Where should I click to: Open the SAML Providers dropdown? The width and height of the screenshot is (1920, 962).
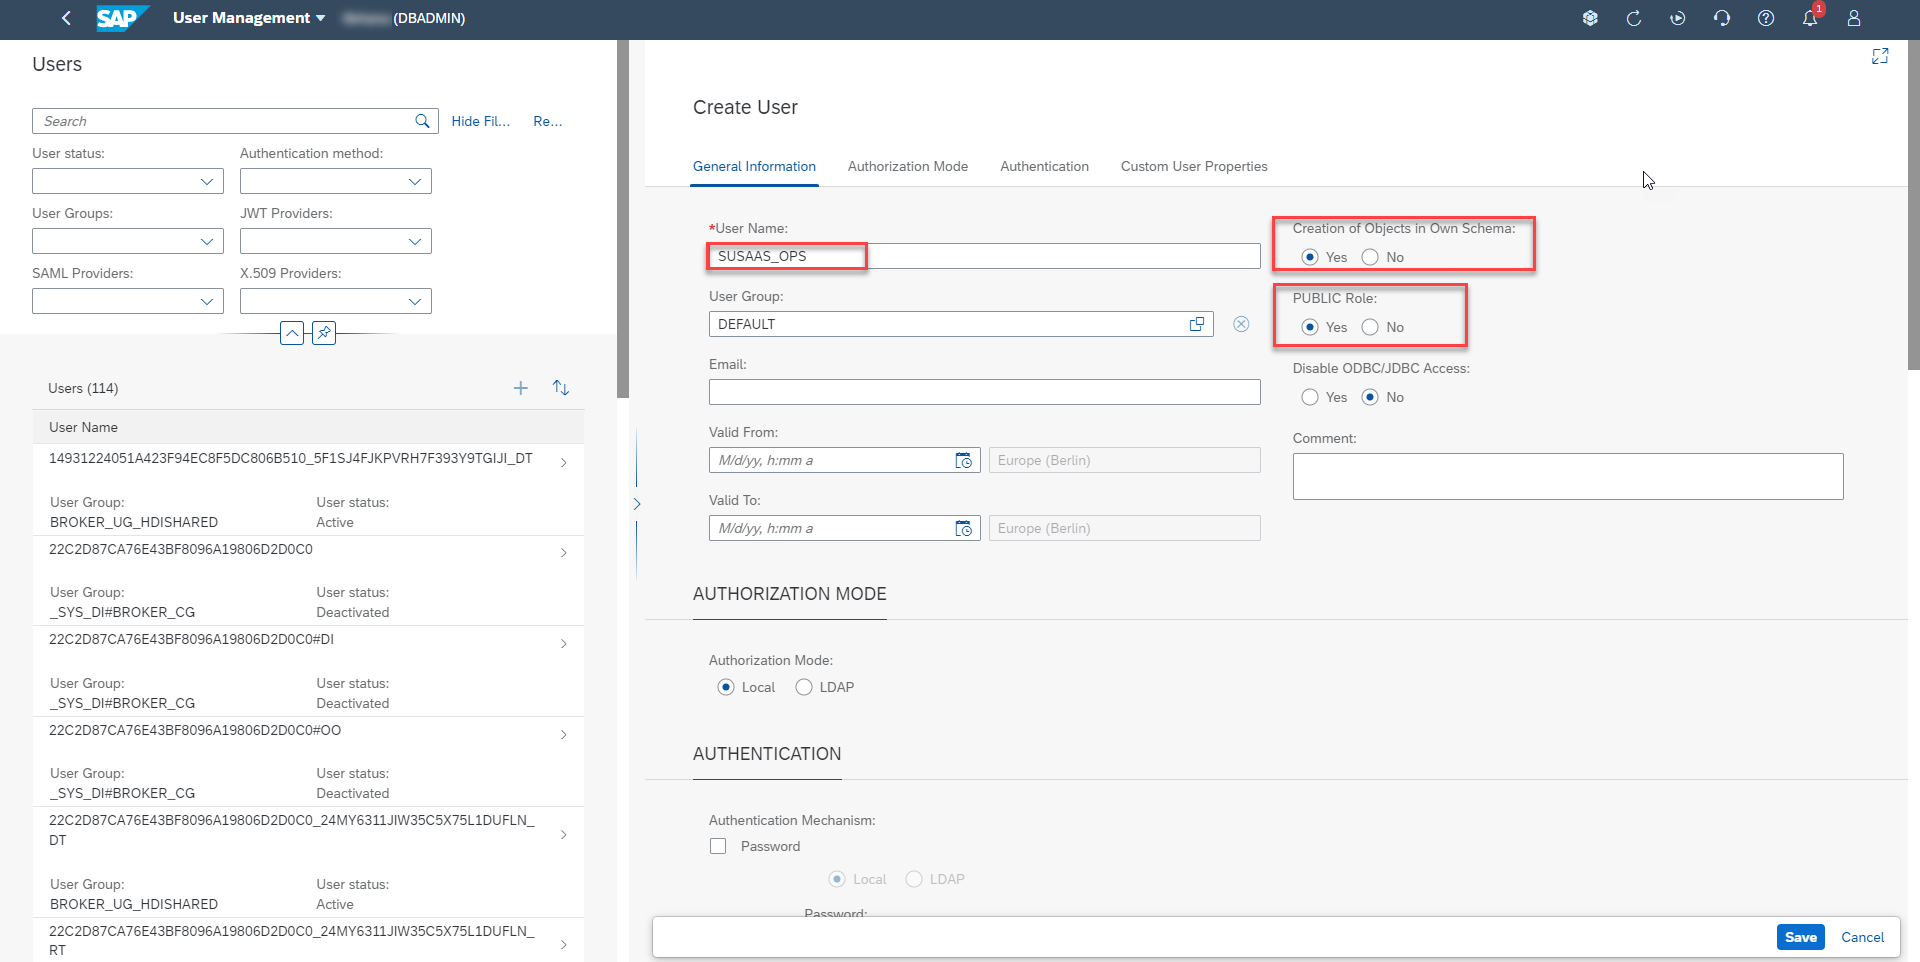128,301
